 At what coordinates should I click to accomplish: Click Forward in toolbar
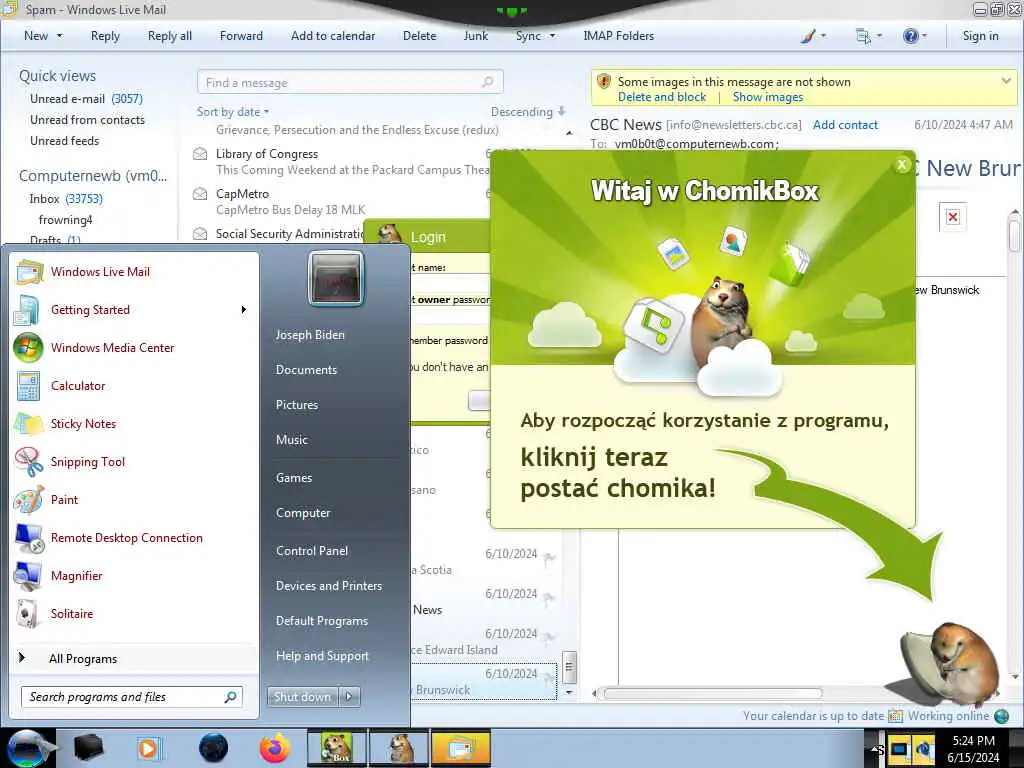241,36
